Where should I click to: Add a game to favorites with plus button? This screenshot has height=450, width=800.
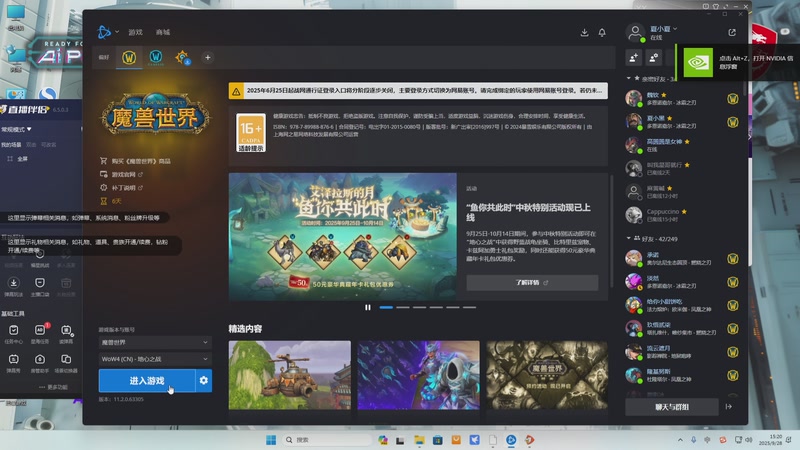pyautogui.click(x=208, y=58)
